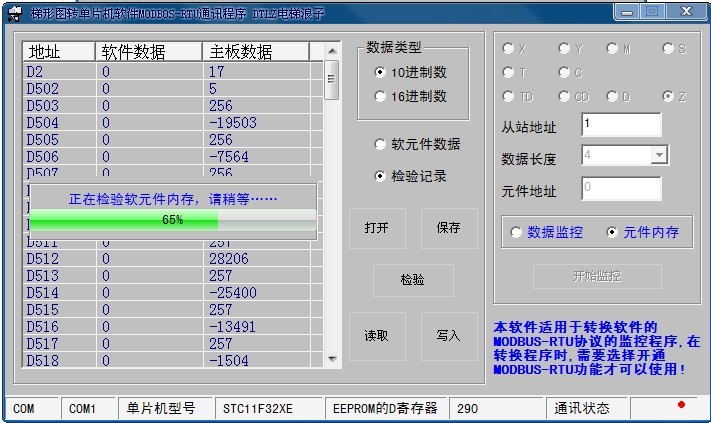Select the 16进制数 radio button
This screenshot has height=423, width=711.
(380, 97)
